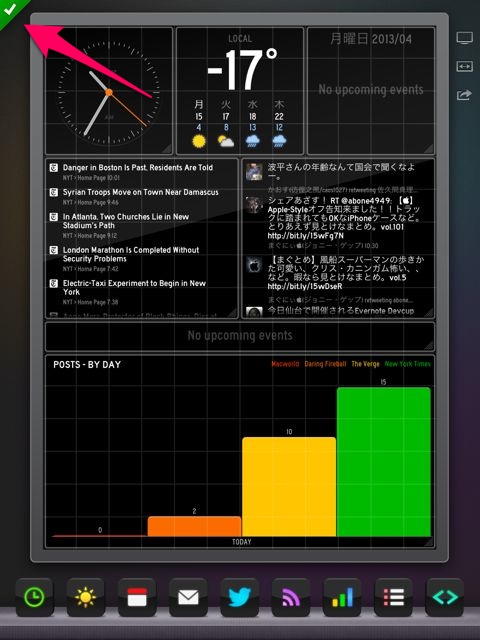Open headline Danger in Boston Is Past
This screenshot has height=640, width=480.
click(138, 167)
